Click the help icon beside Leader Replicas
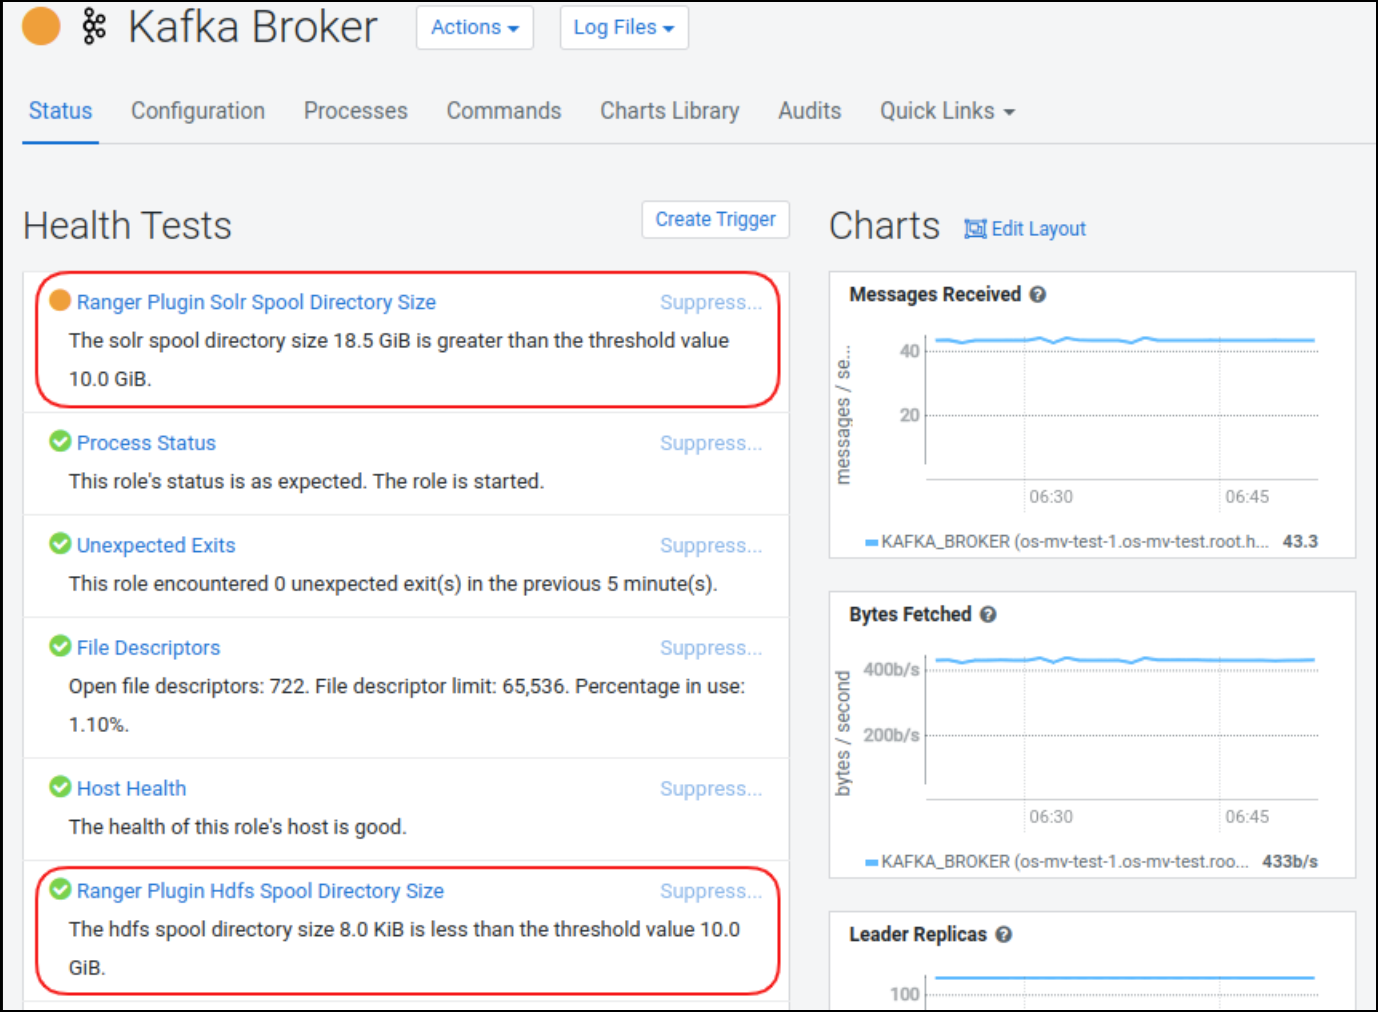Screen dimensions: 1378x1012 [x=1004, y=935]
